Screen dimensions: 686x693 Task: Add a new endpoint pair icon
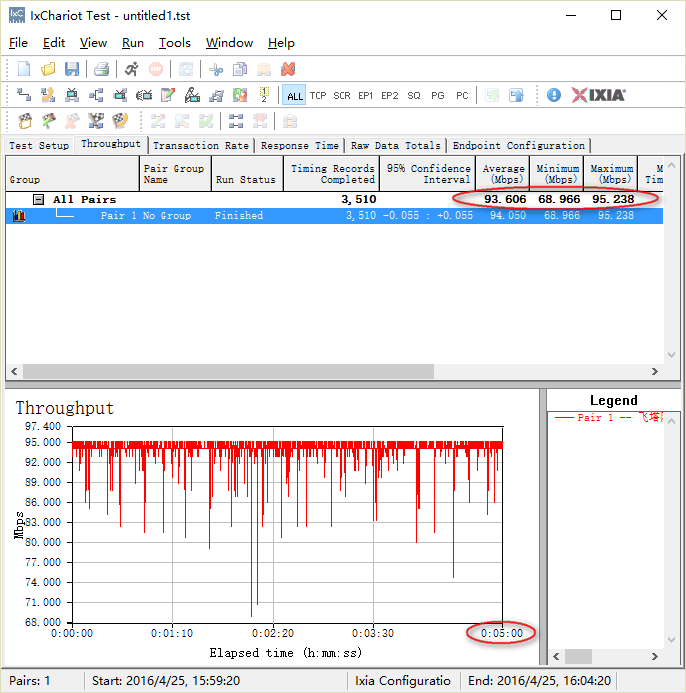point(24,95)
